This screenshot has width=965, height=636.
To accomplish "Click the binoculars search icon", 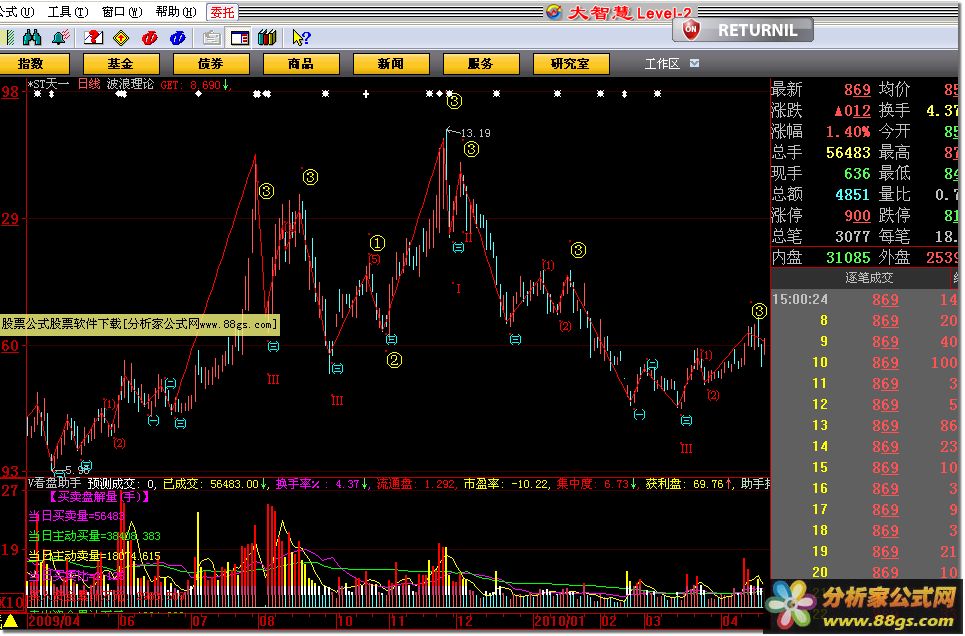I will [31, 38].
